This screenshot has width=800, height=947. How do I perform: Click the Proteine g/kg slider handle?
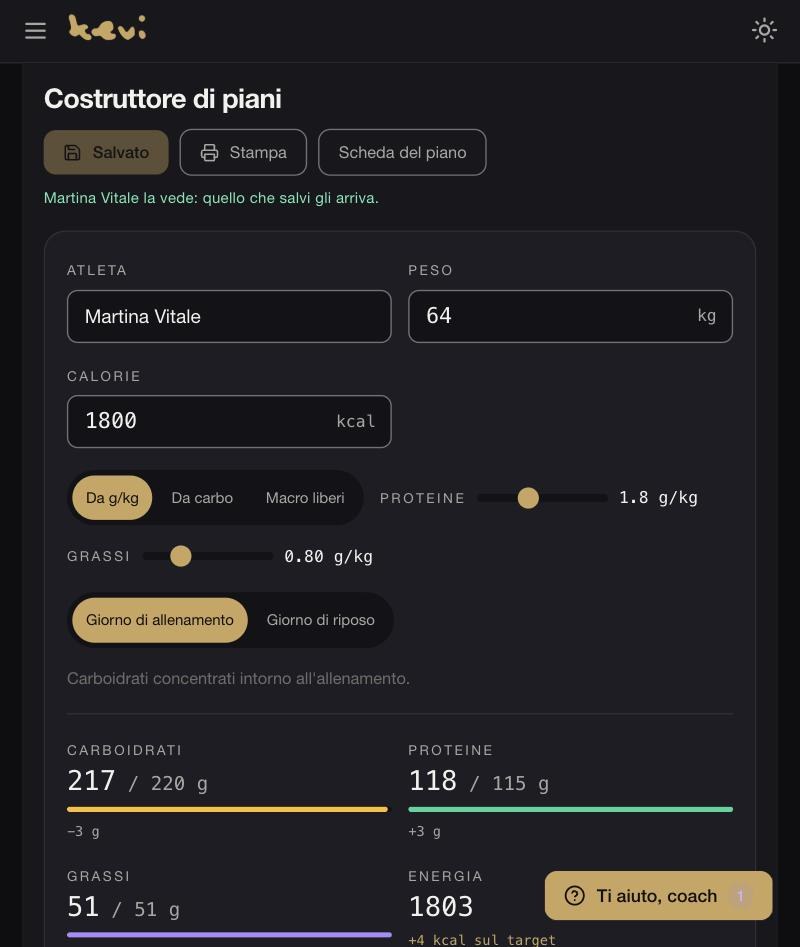coord(528,498)
